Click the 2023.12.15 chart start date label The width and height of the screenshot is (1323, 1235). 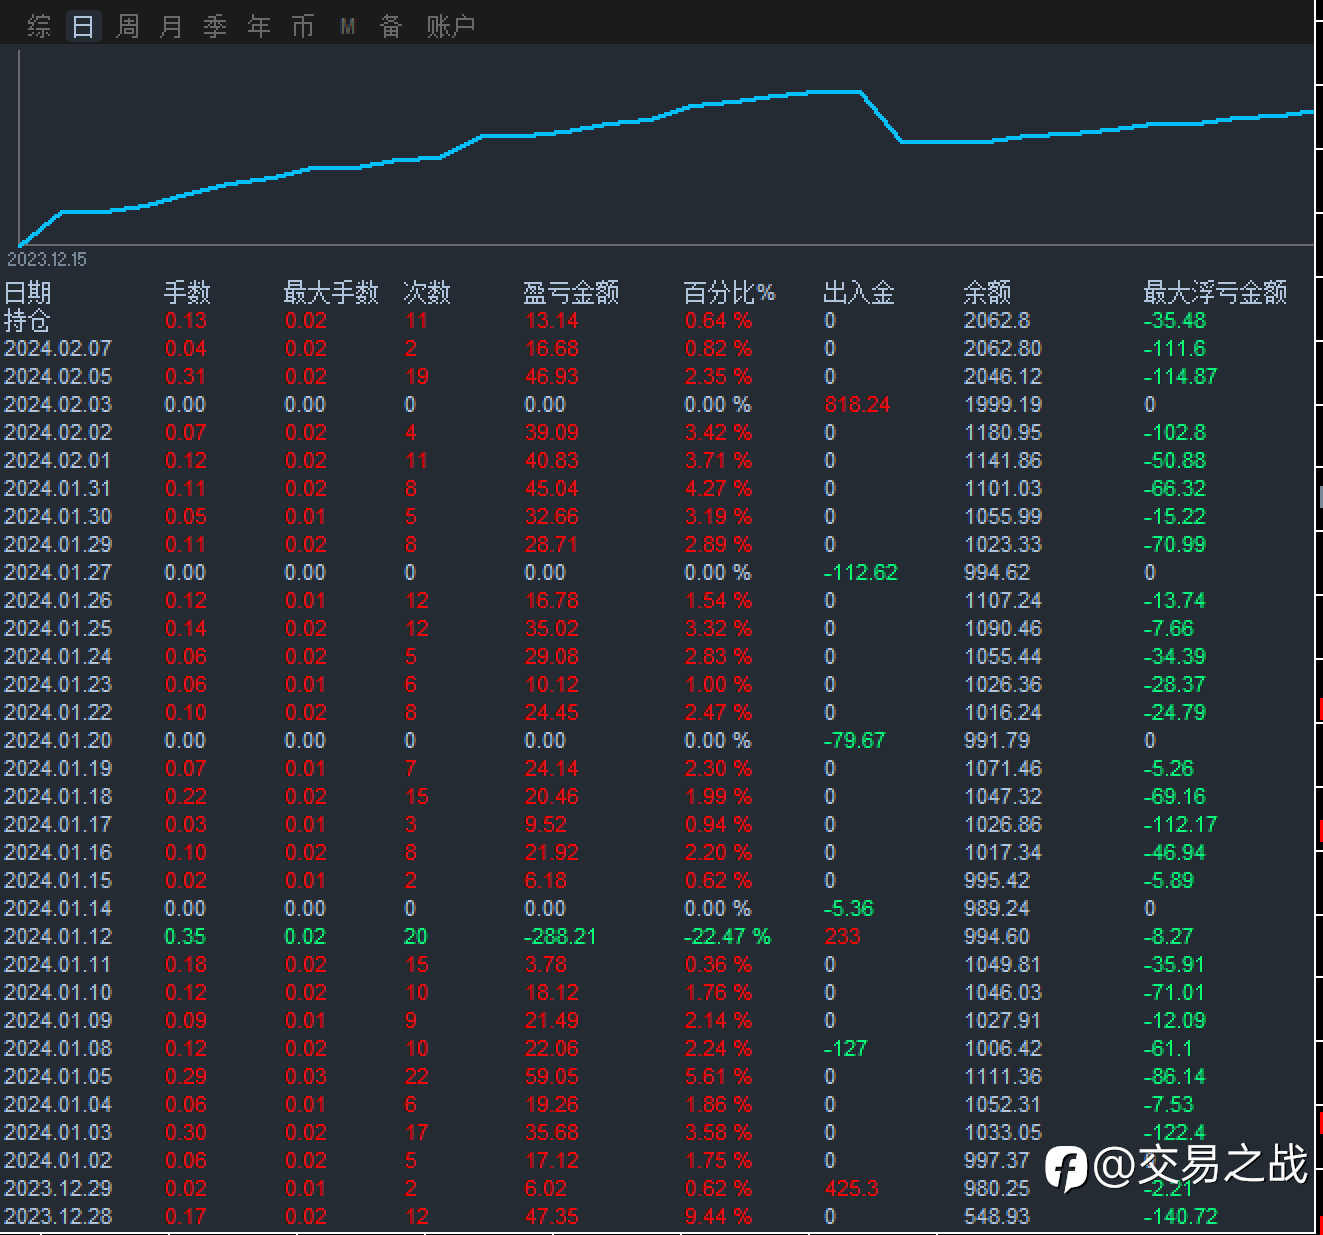pos(47,259)
